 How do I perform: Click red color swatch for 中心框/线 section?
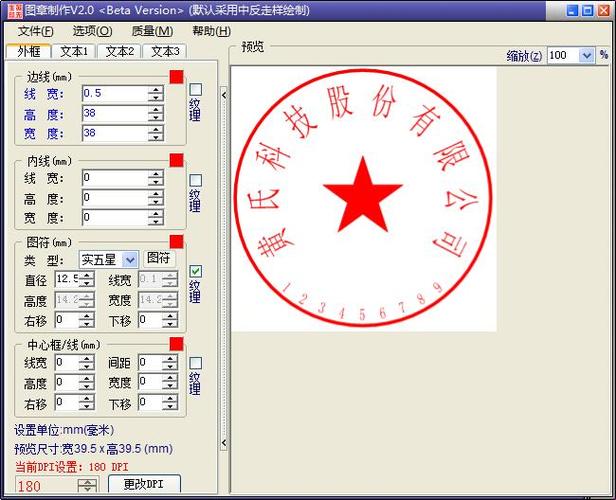176,344
